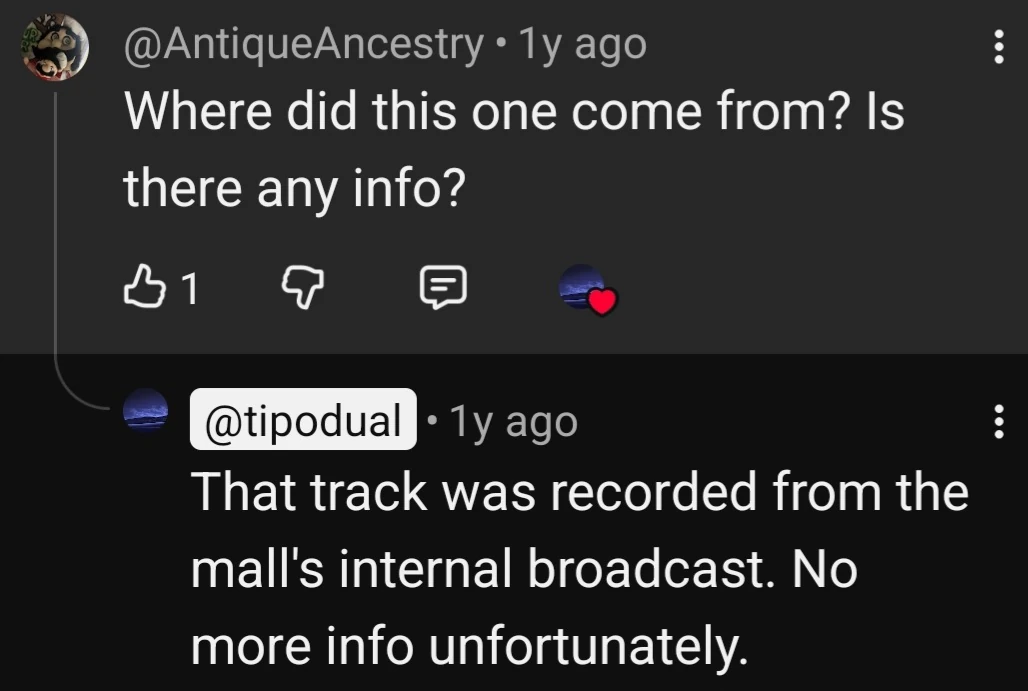
Task: Open tipodual's avatar beside the reply
Action: (147, 409)
